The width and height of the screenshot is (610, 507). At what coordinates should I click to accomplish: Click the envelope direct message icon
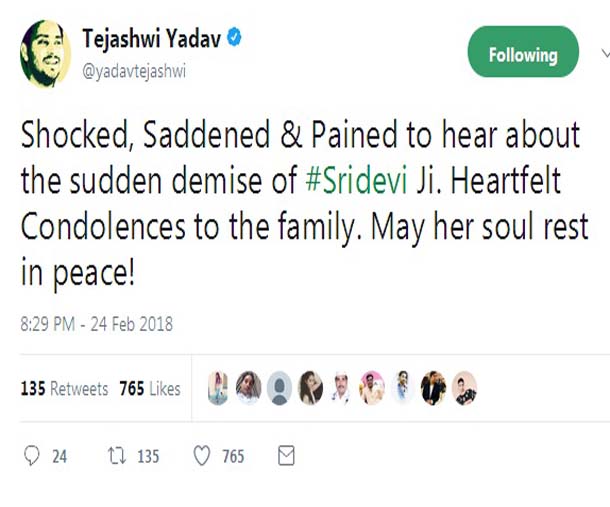tap(286, 456)
